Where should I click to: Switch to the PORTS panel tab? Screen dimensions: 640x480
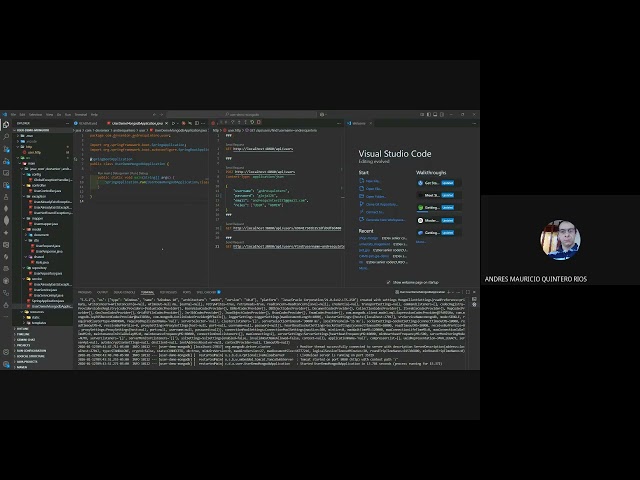[x=187, y=292]
